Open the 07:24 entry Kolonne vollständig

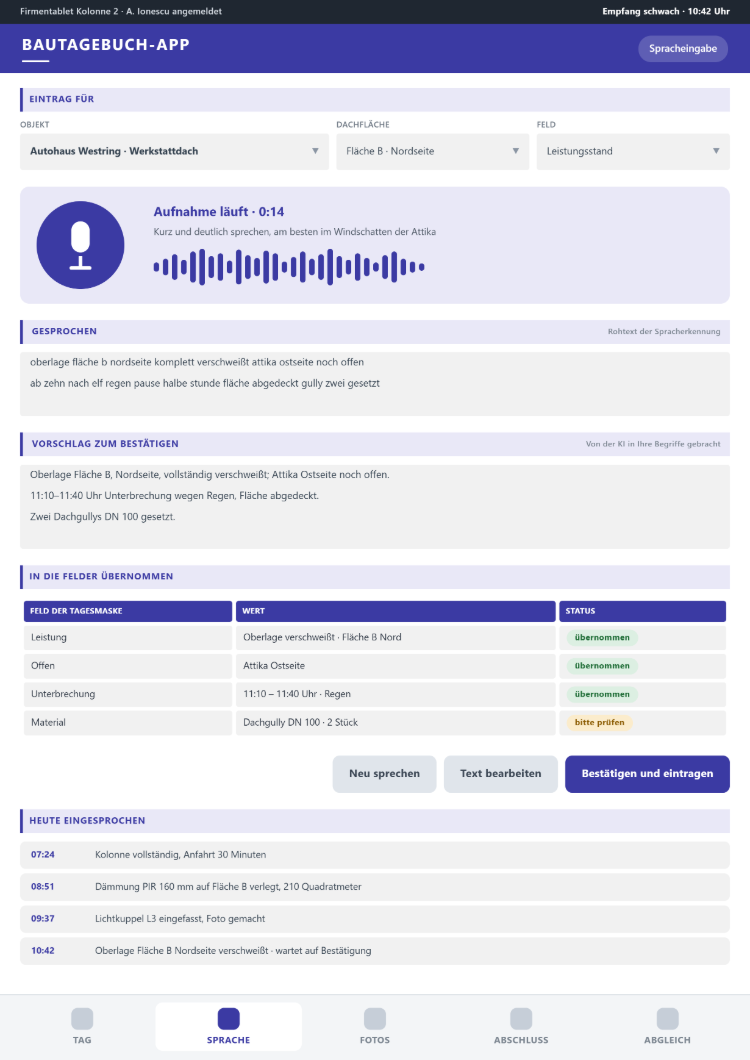coord(375,855)
